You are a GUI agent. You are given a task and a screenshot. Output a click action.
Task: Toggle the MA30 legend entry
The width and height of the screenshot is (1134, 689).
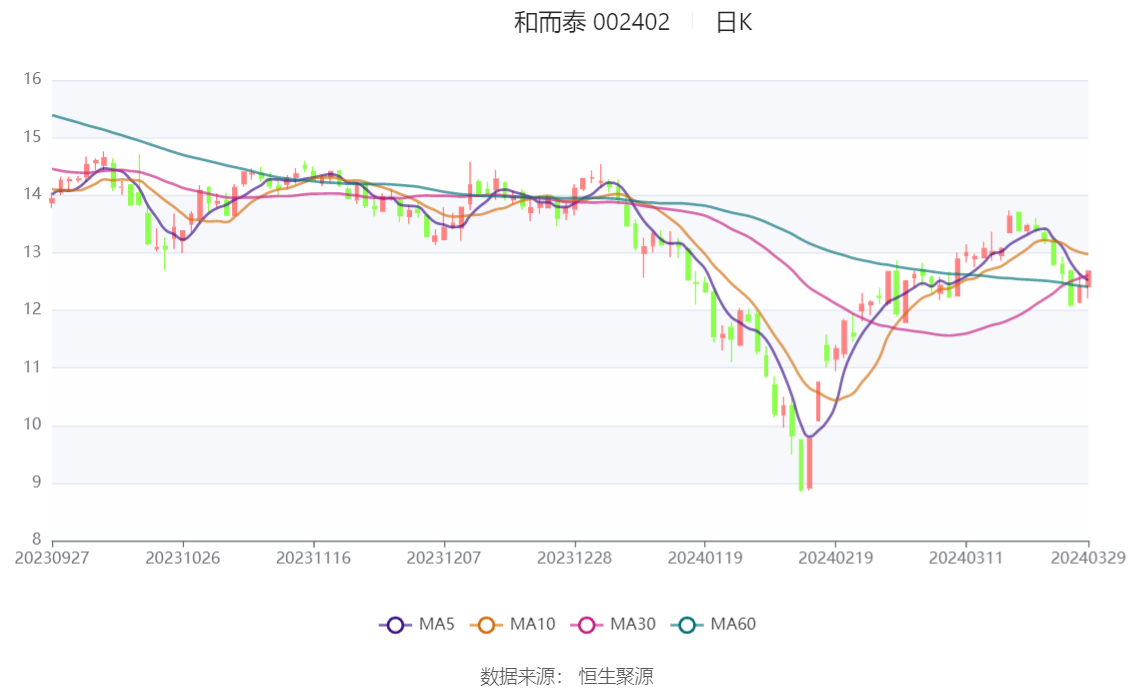613,625
